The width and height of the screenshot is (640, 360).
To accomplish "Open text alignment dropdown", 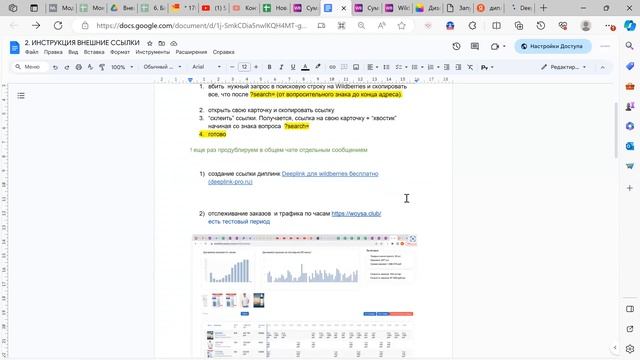I will (x=372, y=67).
